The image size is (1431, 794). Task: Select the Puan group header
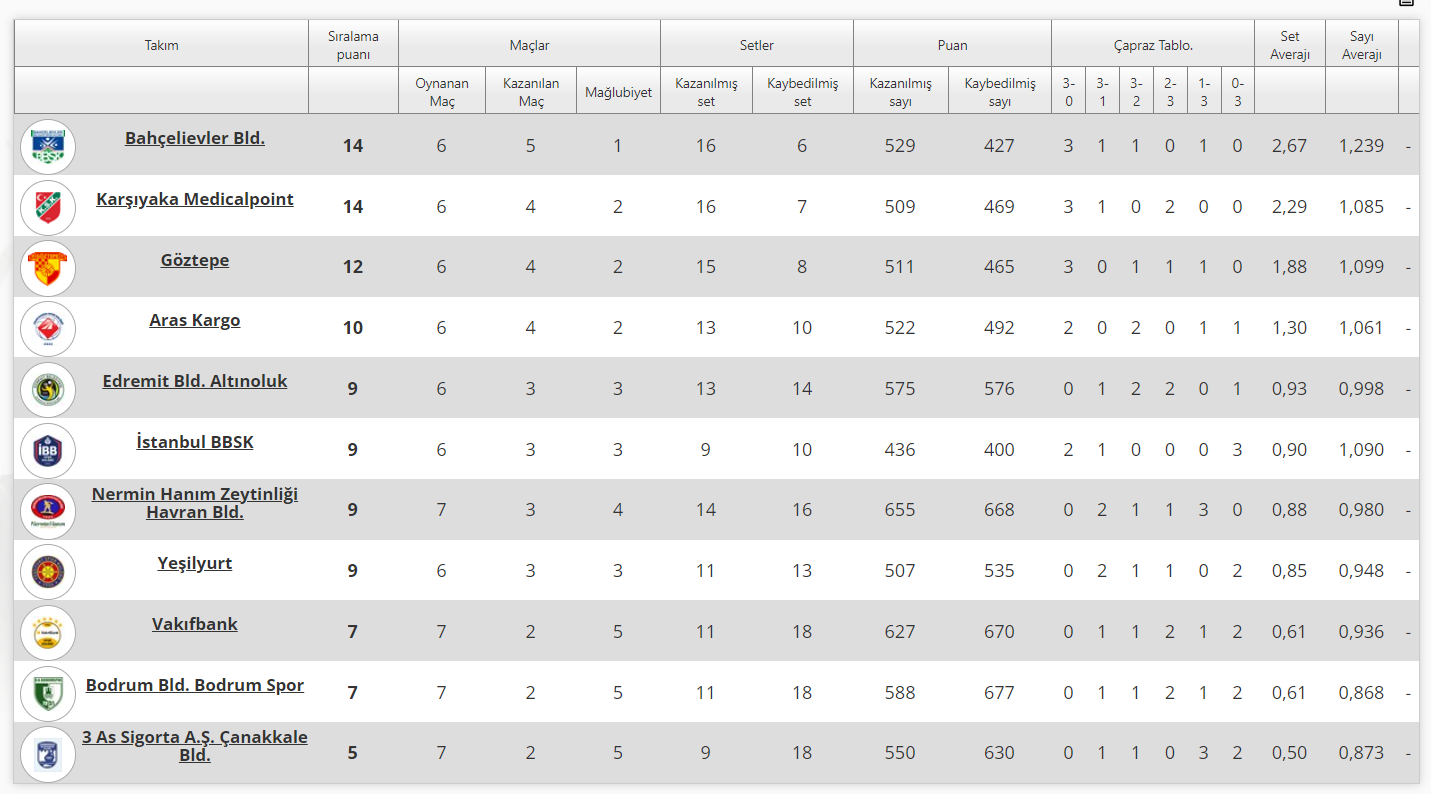pyautogui.click(x=952, y=45)
